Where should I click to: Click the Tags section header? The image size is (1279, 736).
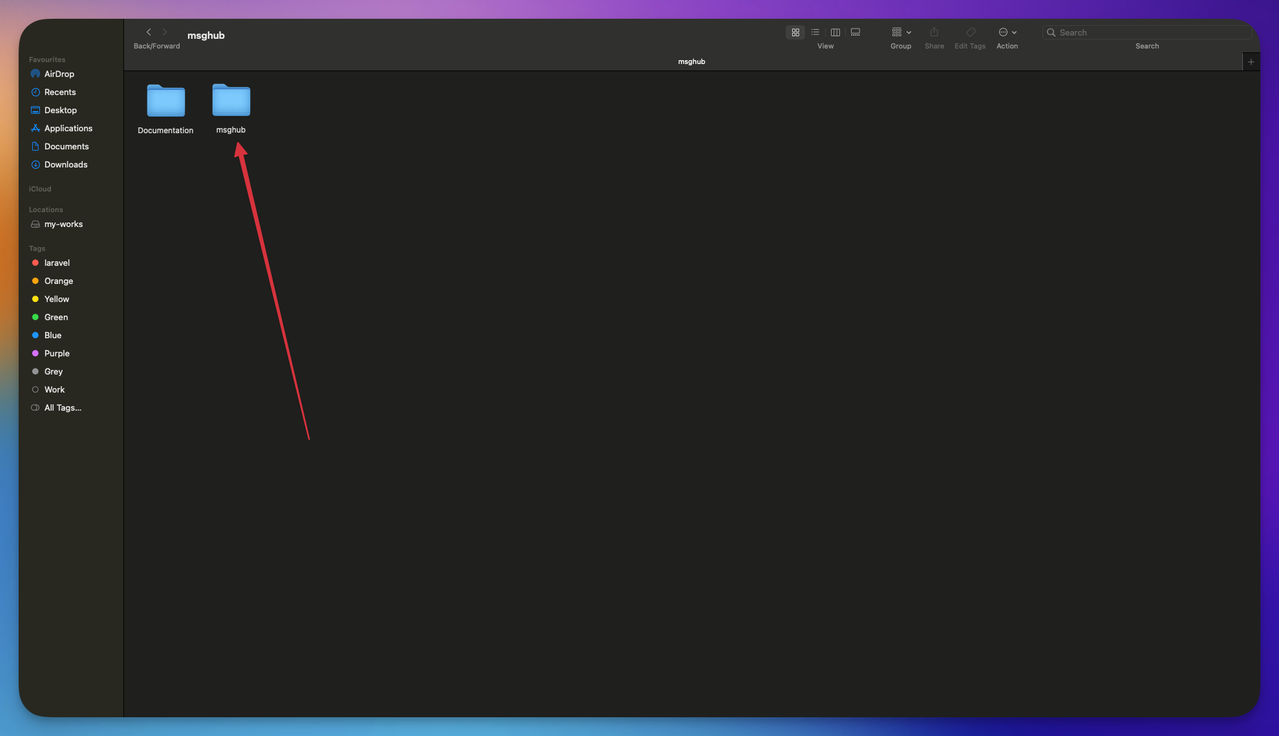tap(37, 248)
